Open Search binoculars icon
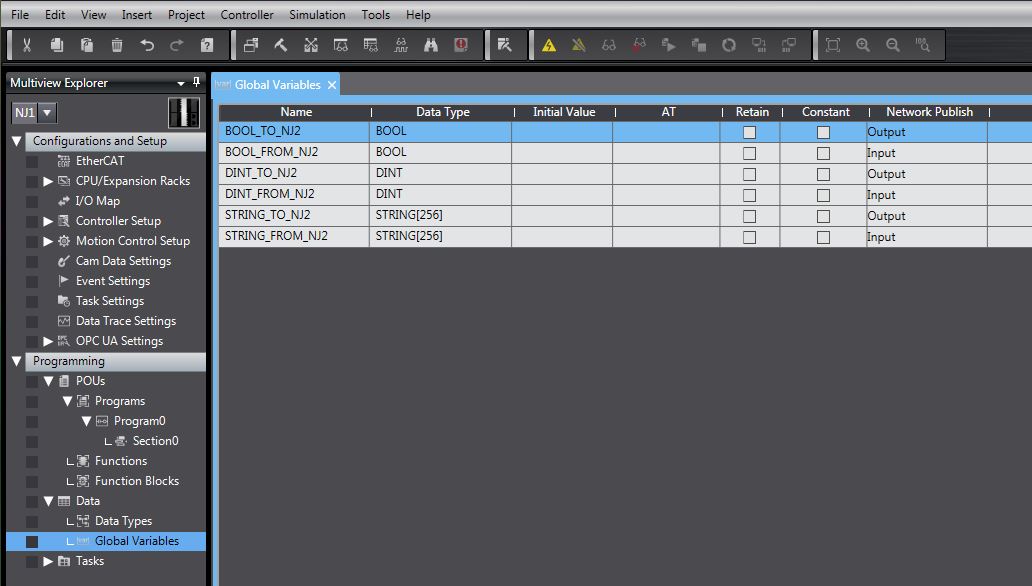This screenshot has height=586, width=1032. [x=430, y=45]
